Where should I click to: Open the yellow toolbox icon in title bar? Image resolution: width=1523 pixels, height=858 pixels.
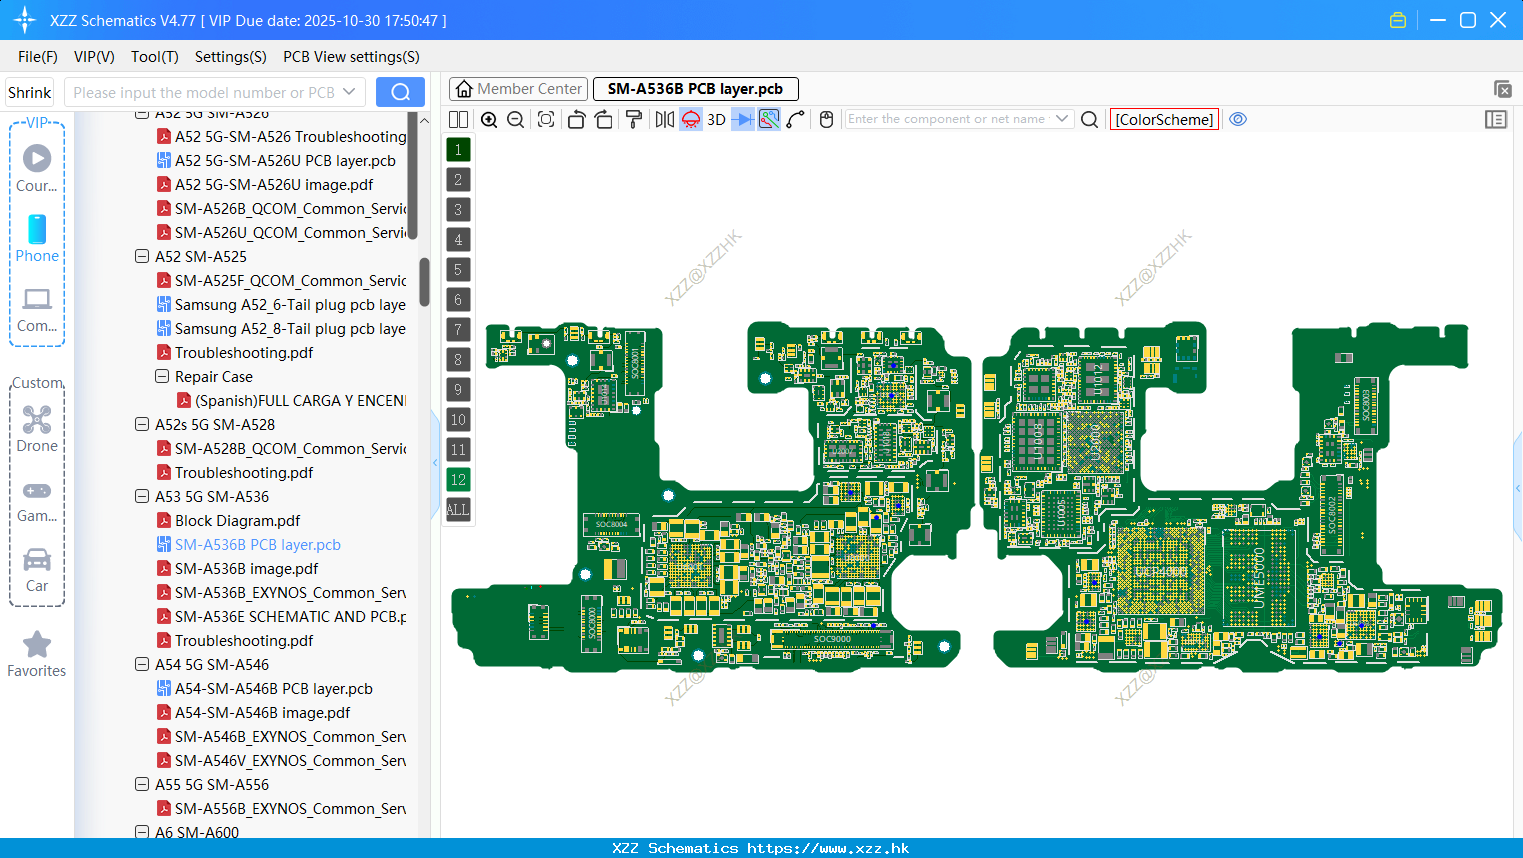tap(1398, 20)
